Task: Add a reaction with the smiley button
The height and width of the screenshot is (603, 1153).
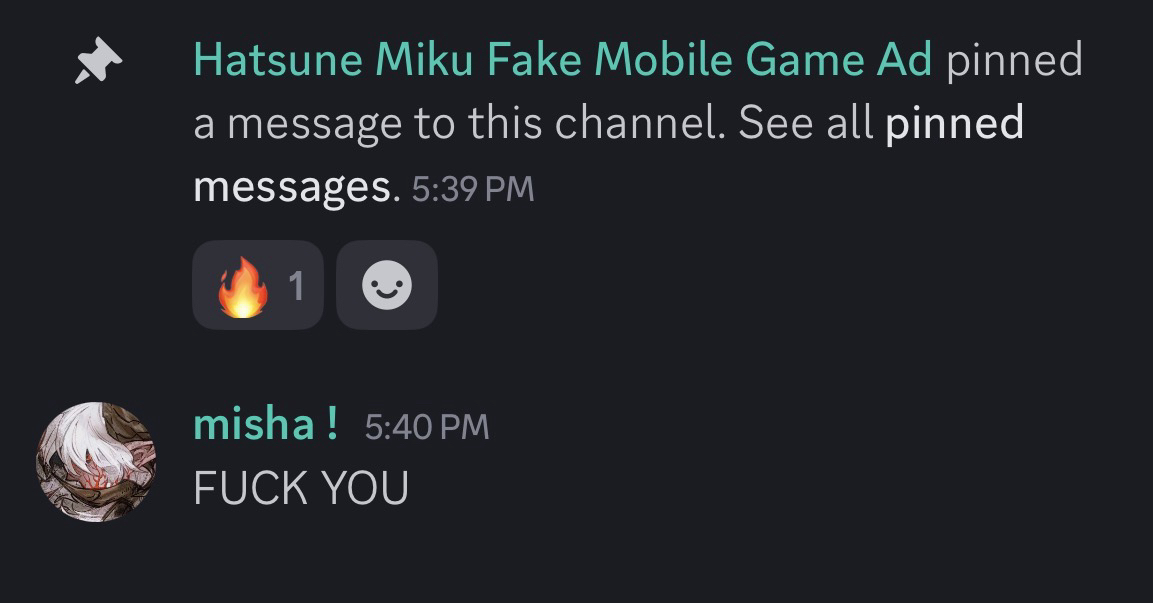Action: (387, 286)
